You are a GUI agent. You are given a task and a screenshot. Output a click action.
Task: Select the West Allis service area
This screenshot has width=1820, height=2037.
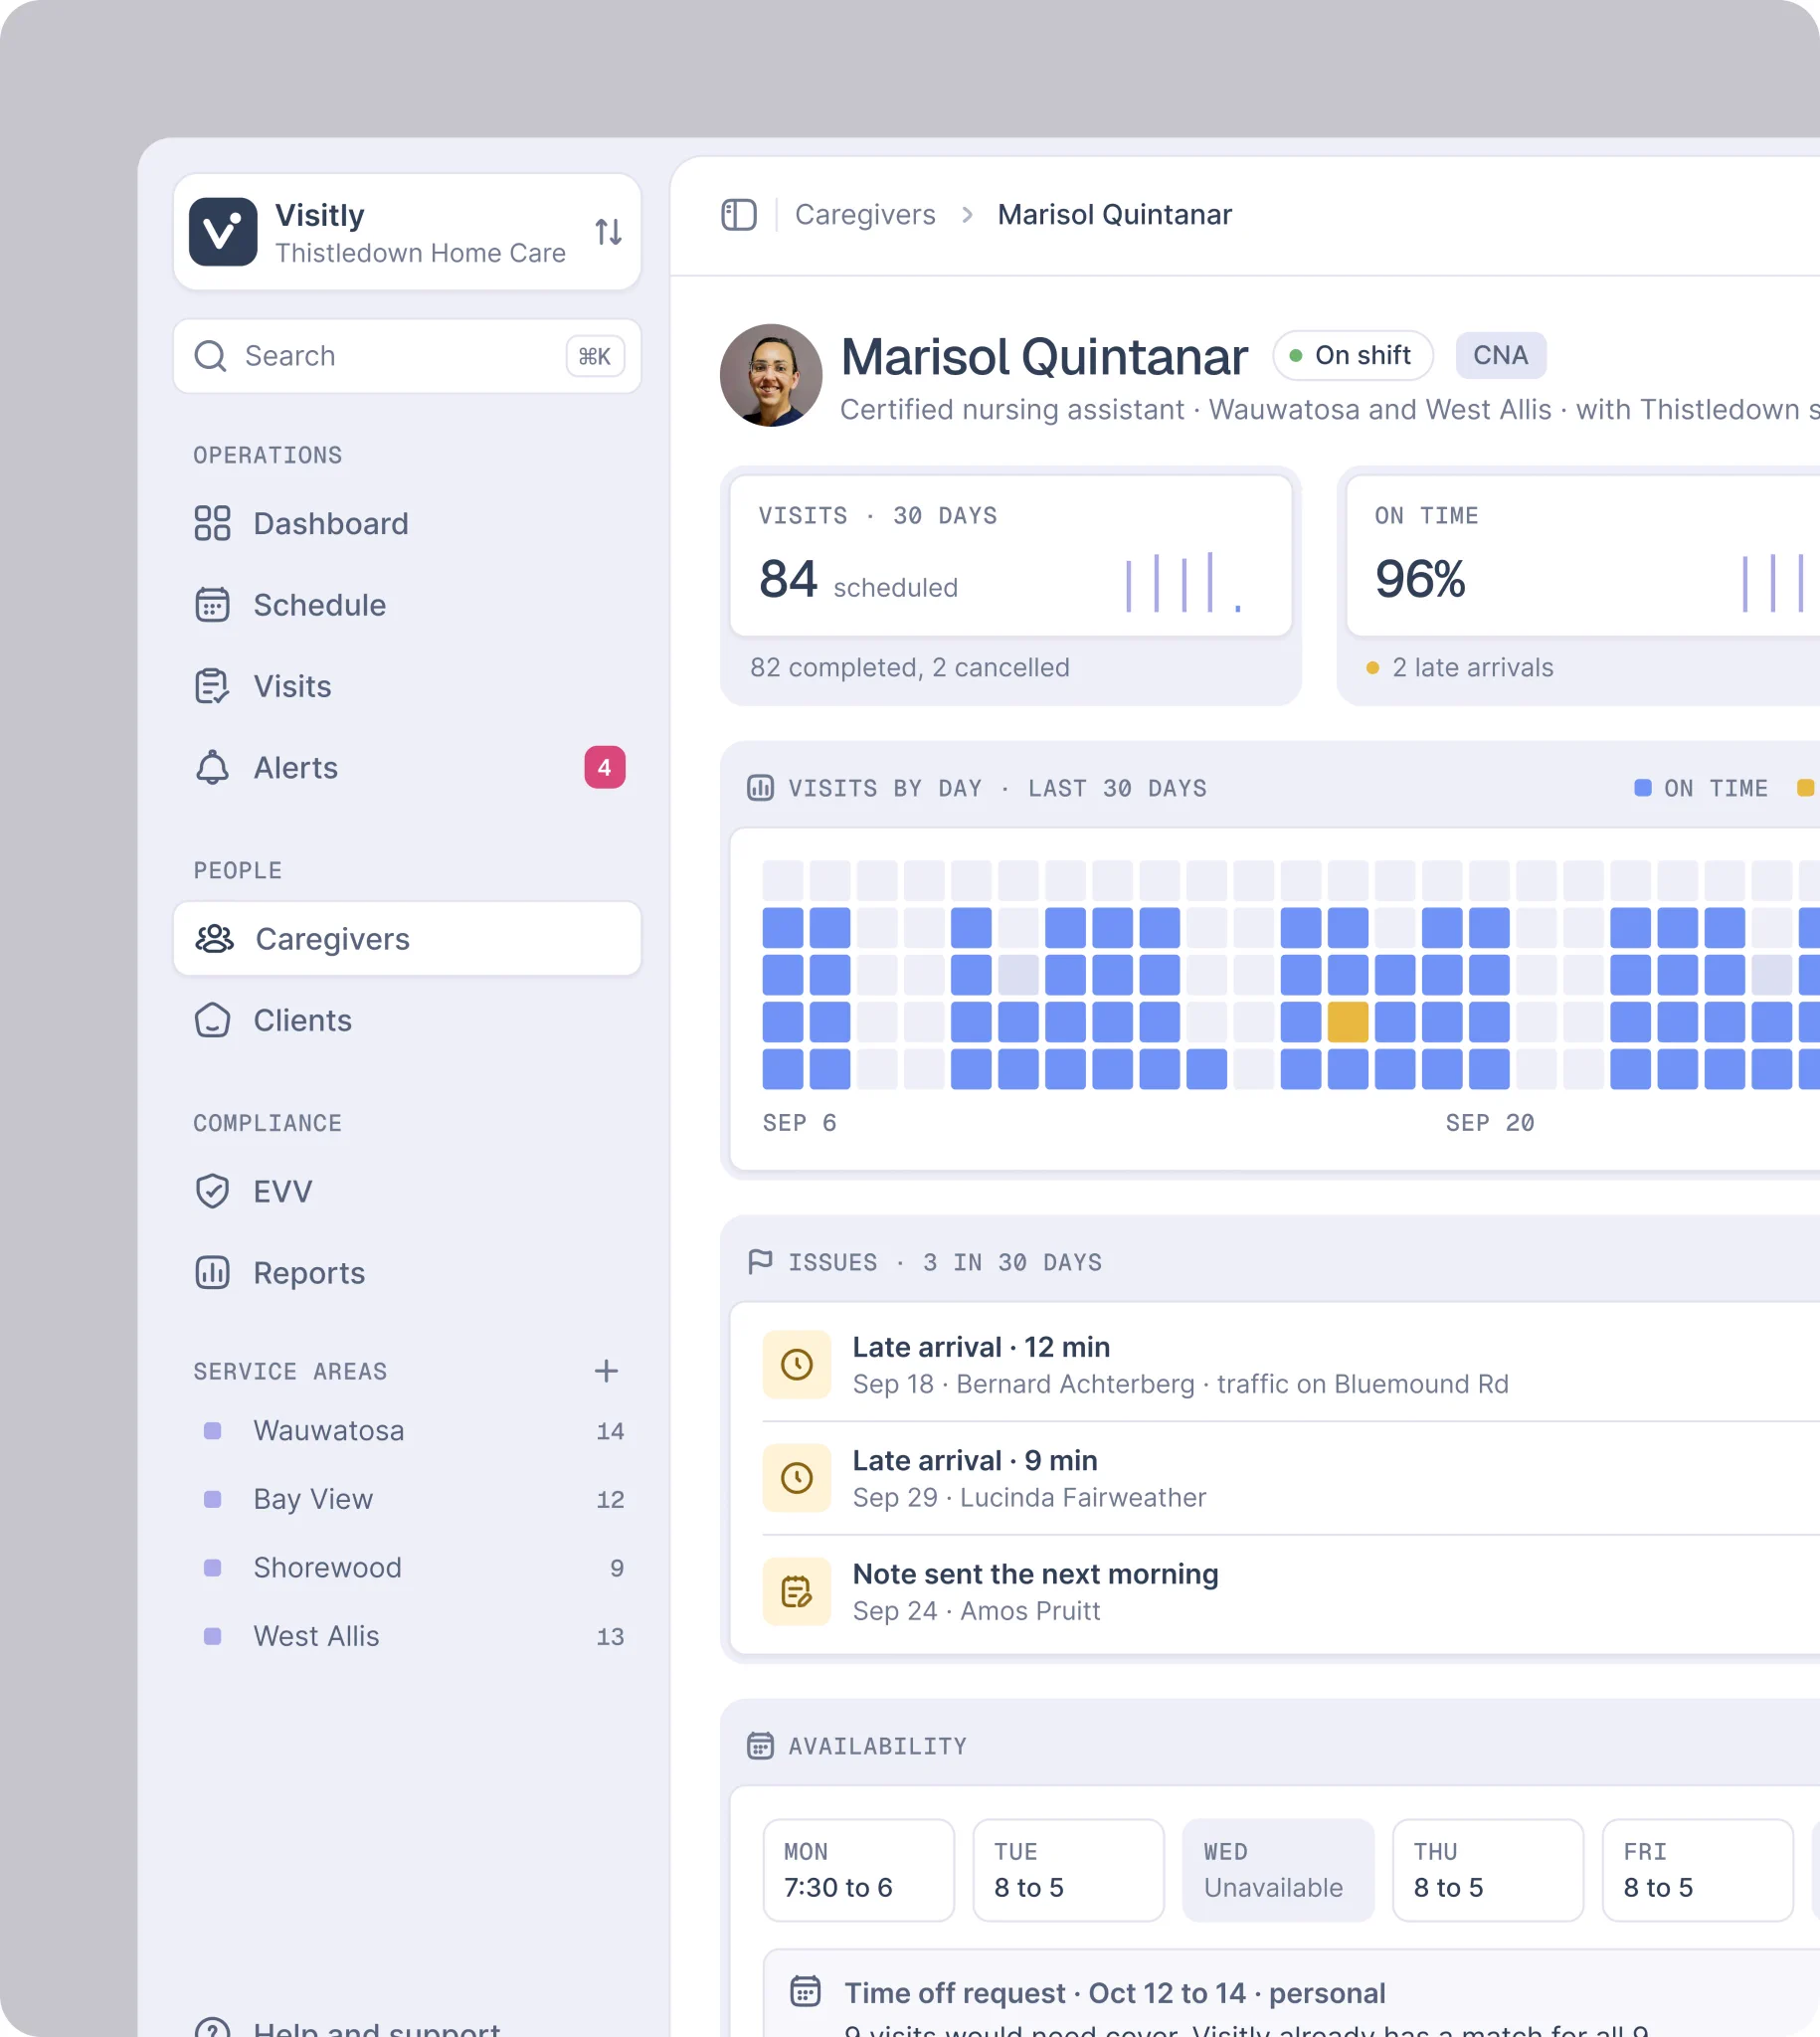click(x=407, y=1636)
